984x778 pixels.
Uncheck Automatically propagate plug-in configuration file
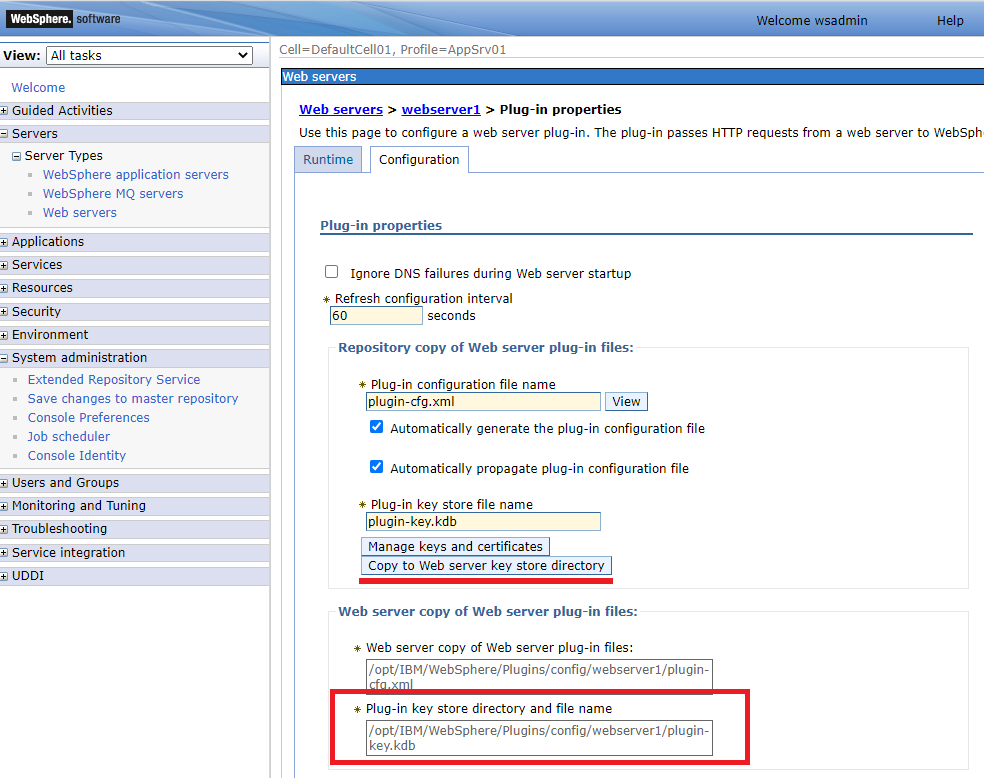pos(377,467)
